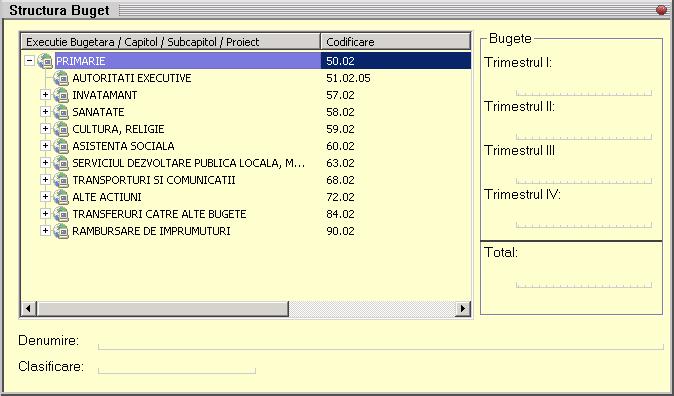674x396 pixels.
Task: Click the Executie Bugetara column header
Action: pos(171,42)
